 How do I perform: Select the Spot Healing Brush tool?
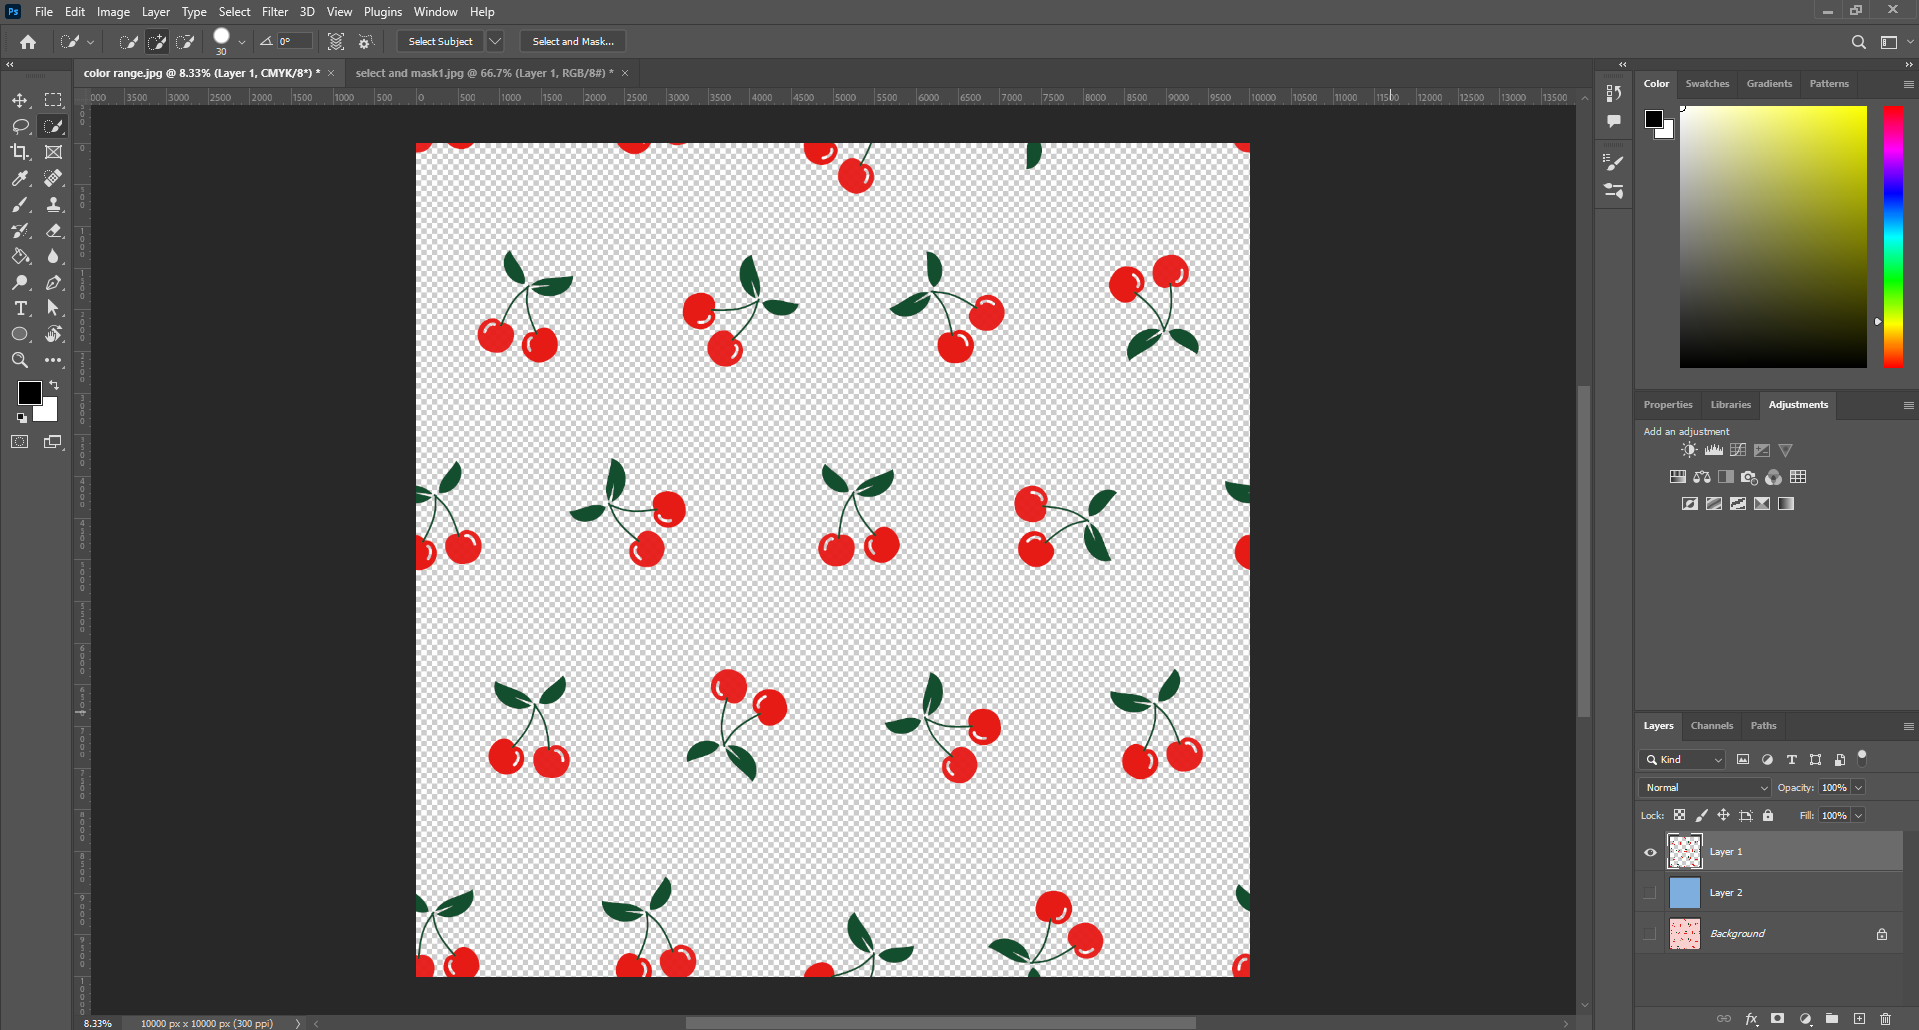tap(53, 178)
